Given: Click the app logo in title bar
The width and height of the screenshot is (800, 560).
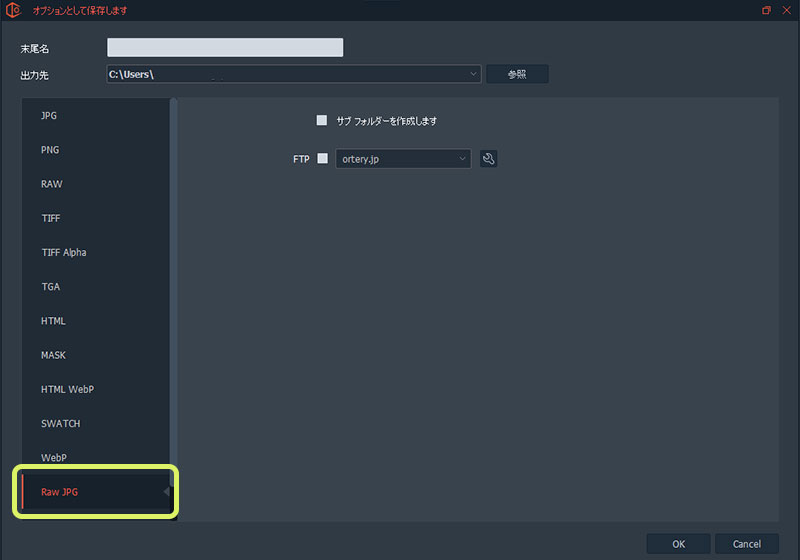Looking at the screenshot, I should pyautogui.click(x=14, y=10).
